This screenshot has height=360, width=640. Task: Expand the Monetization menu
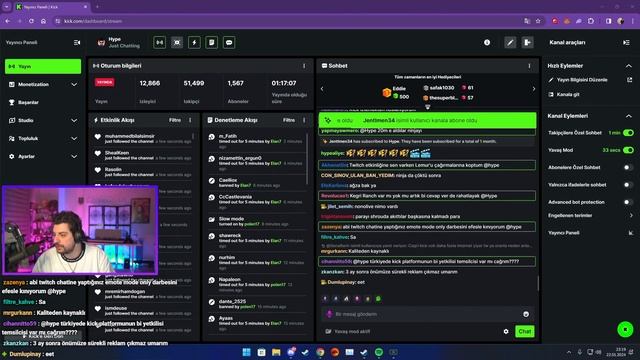point(43,84)
